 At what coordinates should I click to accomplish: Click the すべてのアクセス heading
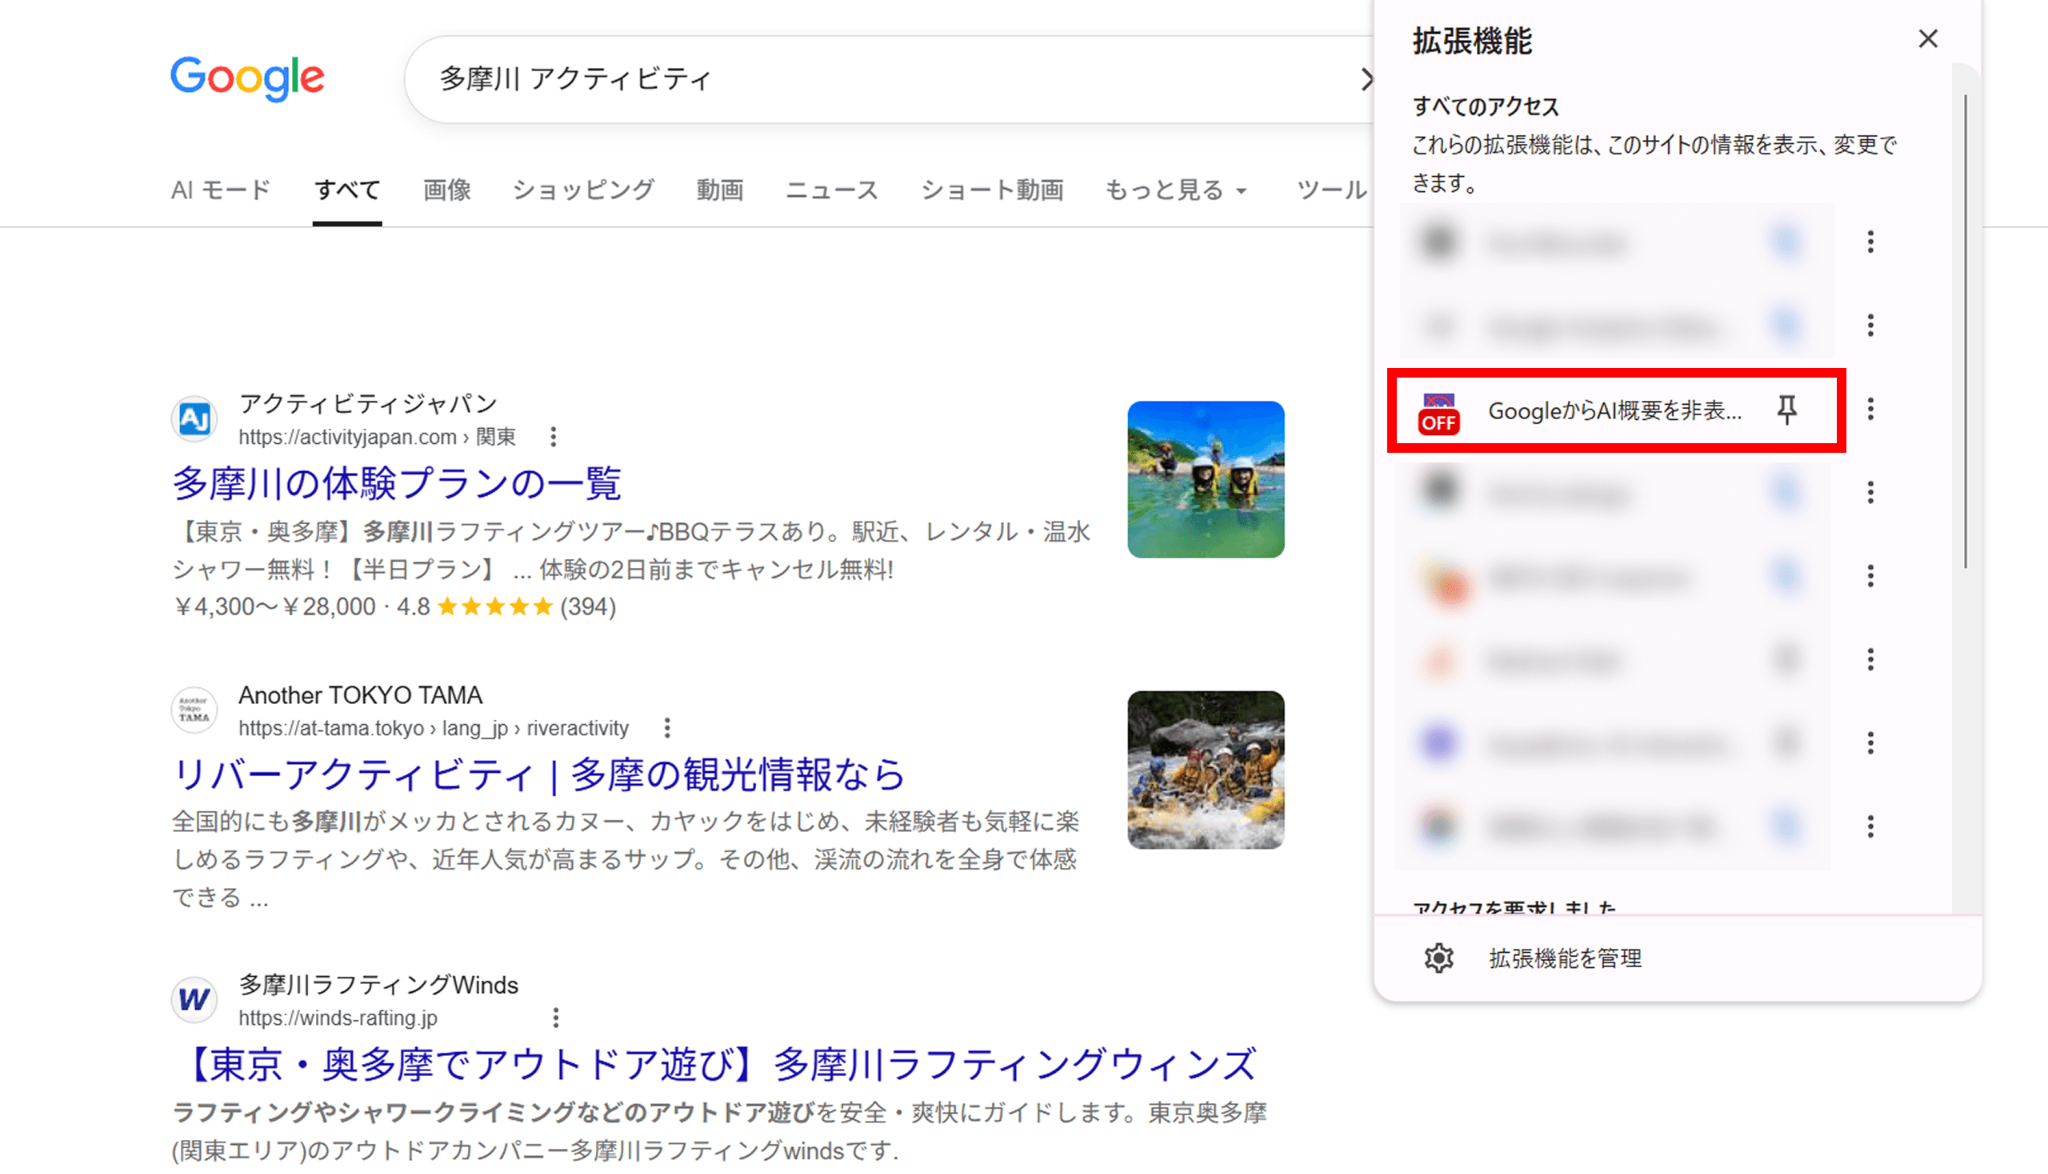[1486, 106]
